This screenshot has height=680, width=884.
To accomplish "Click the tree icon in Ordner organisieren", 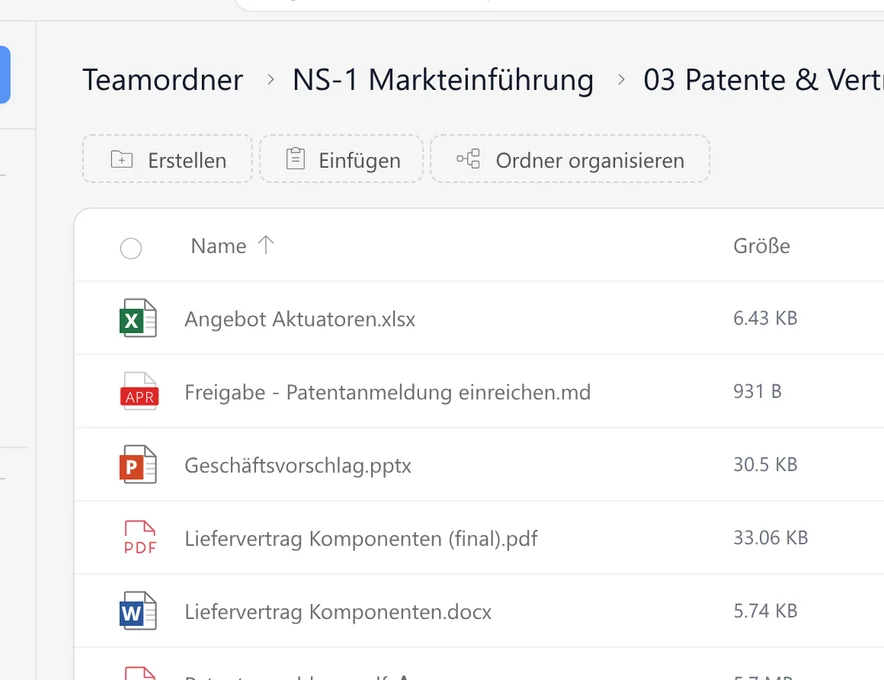I will tap(468, 158).
